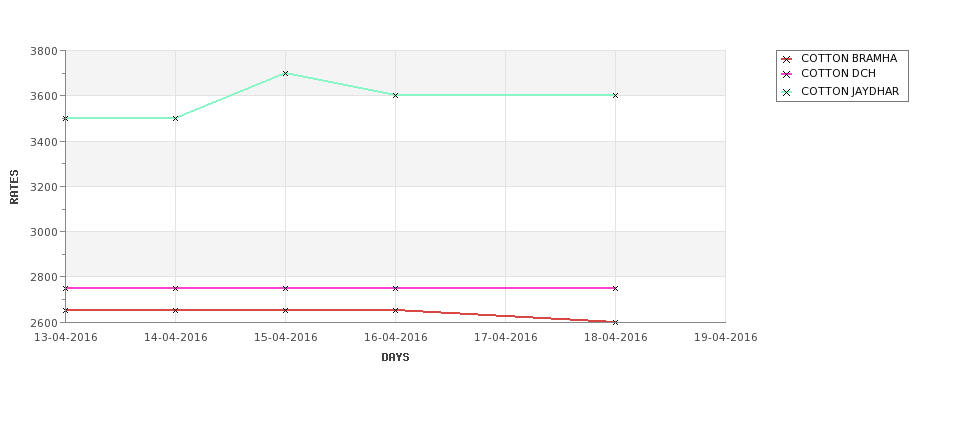Select the COTTON BRAMHA legend label

tap(849, 58)
